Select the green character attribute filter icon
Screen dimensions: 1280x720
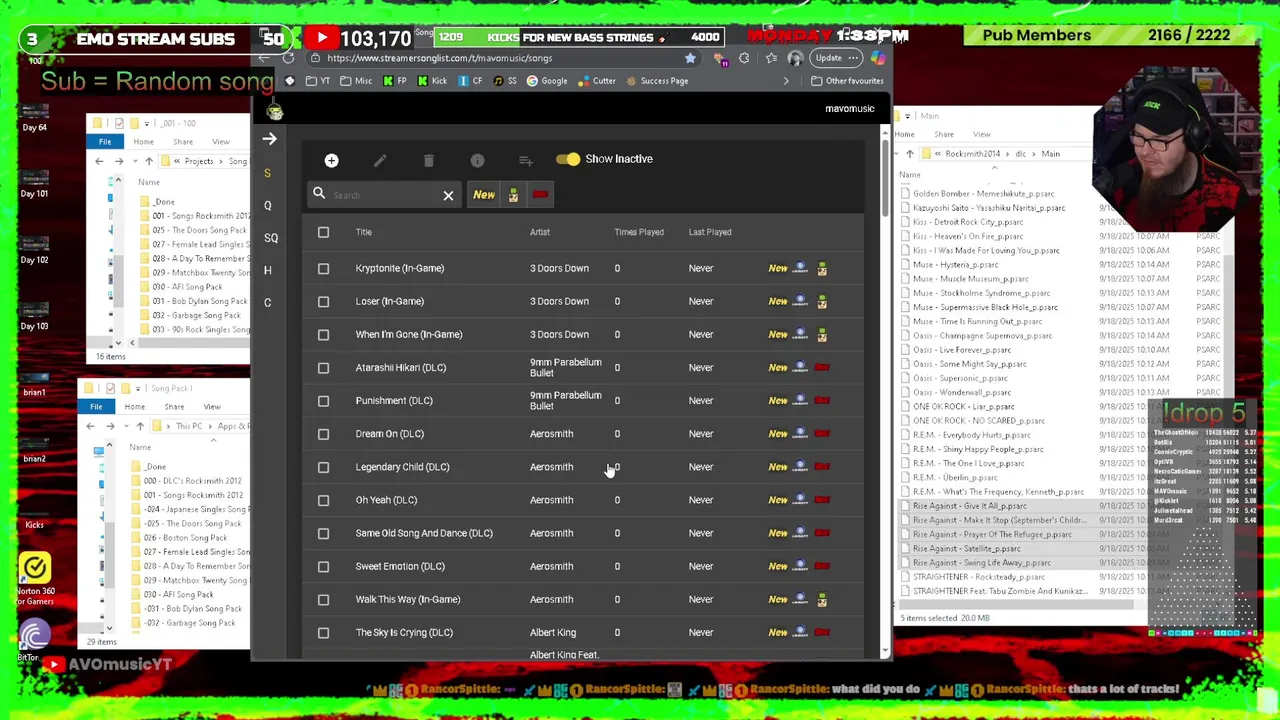[x=513, y=195]
